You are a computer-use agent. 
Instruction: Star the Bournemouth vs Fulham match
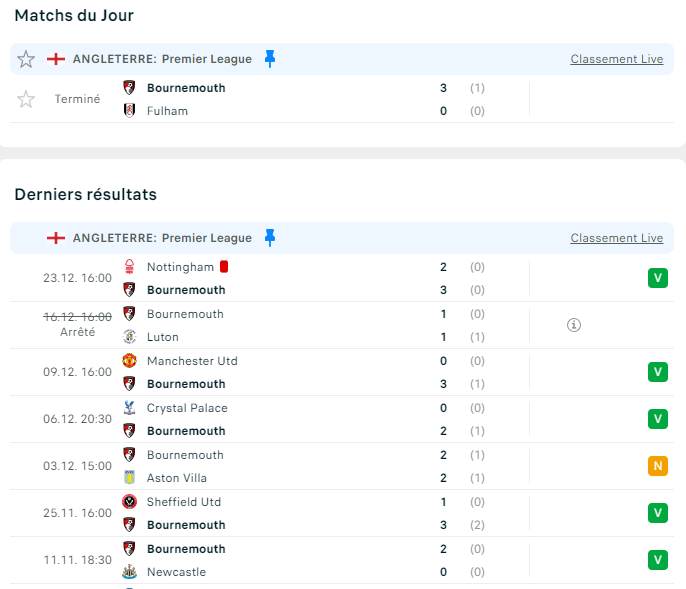tap(26, 99)
